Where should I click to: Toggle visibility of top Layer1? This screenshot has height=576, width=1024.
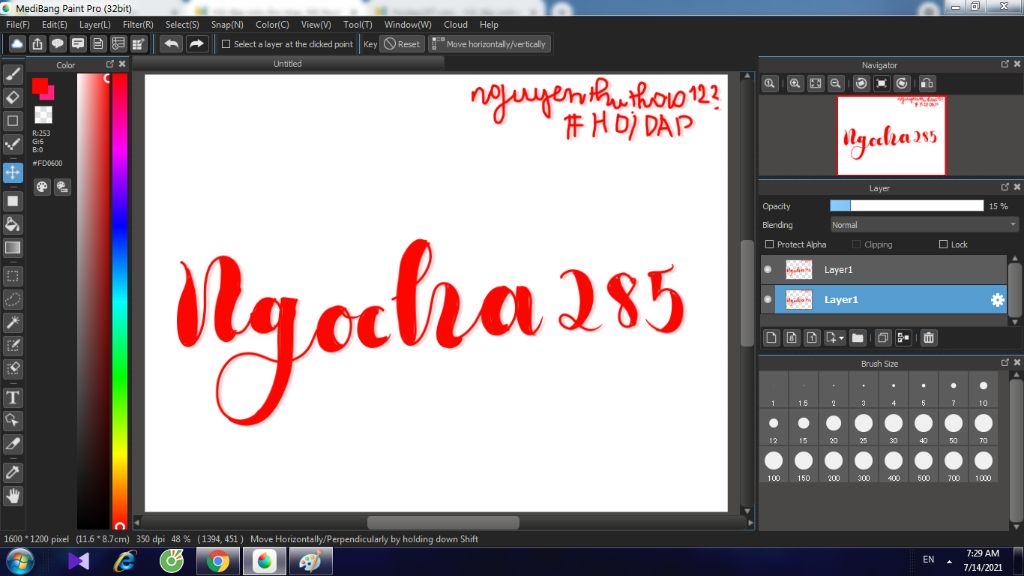pos(768,270)
